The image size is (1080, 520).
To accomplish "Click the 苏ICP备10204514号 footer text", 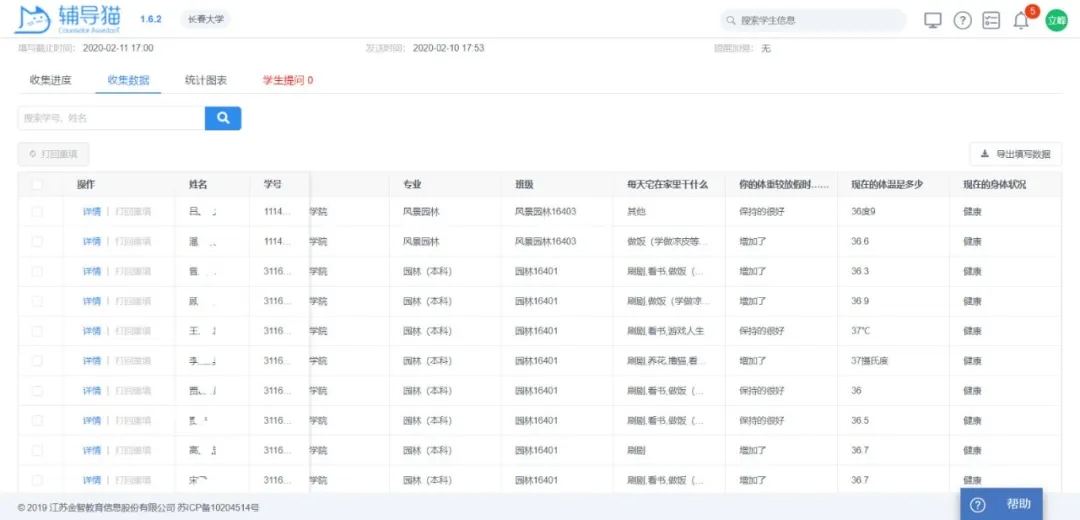I will [218, 508].
